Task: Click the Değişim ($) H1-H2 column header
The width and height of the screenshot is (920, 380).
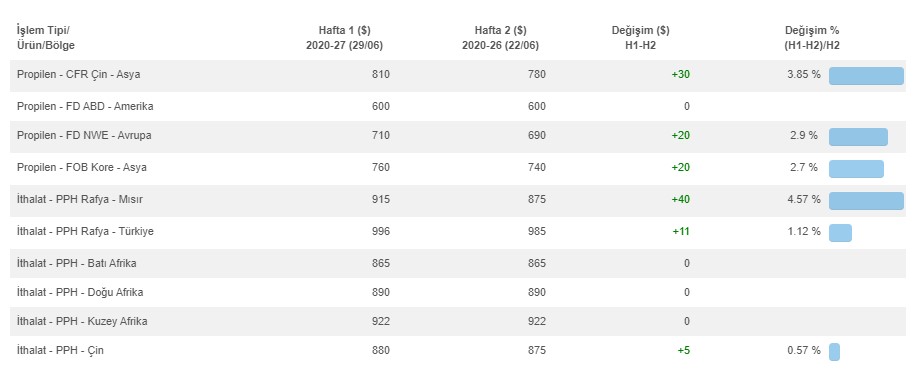Action: click(x=640, y=38)
